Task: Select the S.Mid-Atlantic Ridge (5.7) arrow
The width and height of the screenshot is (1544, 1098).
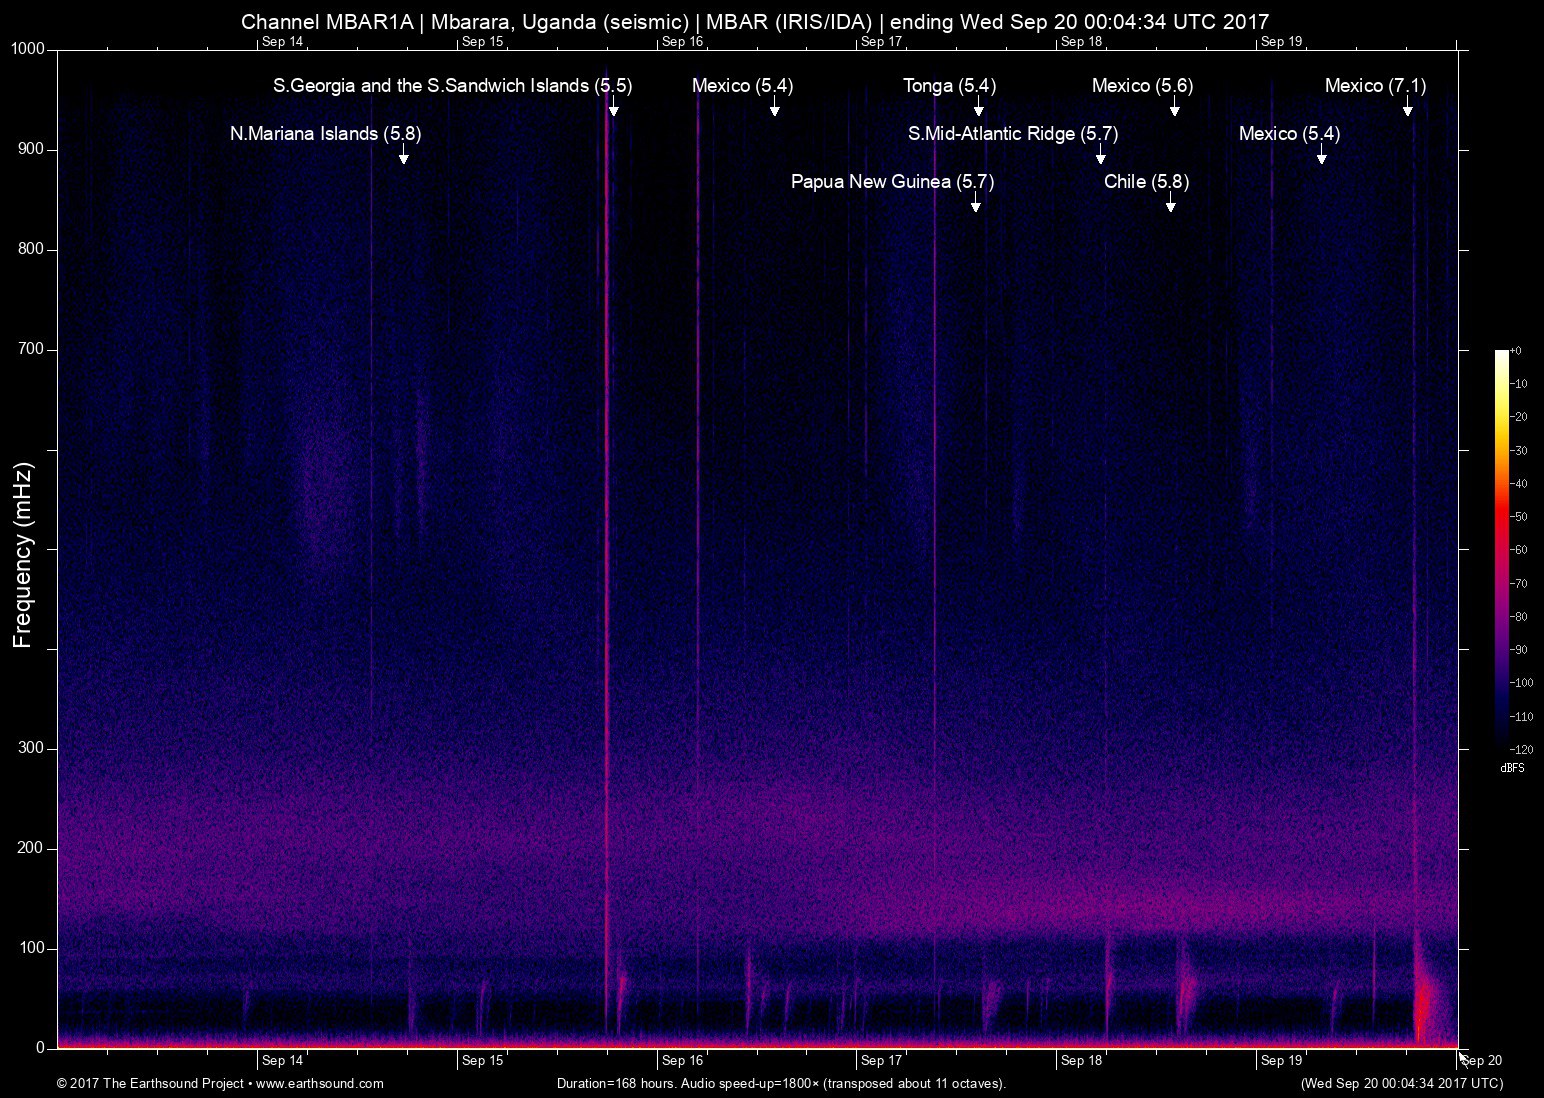Action: click(x=1101, y=159)
